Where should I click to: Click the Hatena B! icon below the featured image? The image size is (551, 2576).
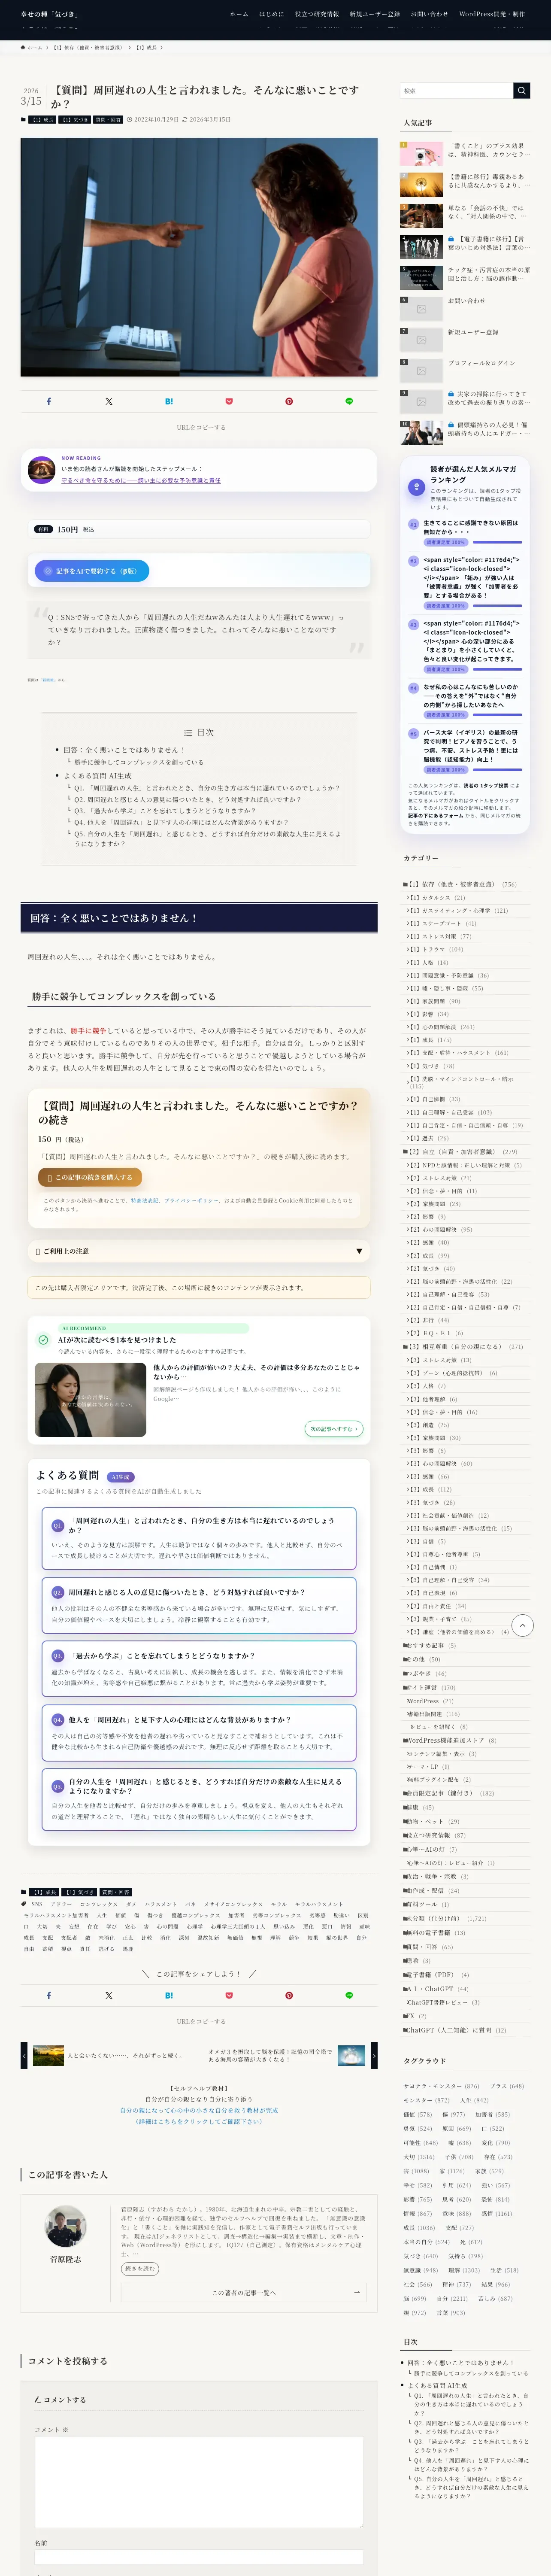pos(169,401)
